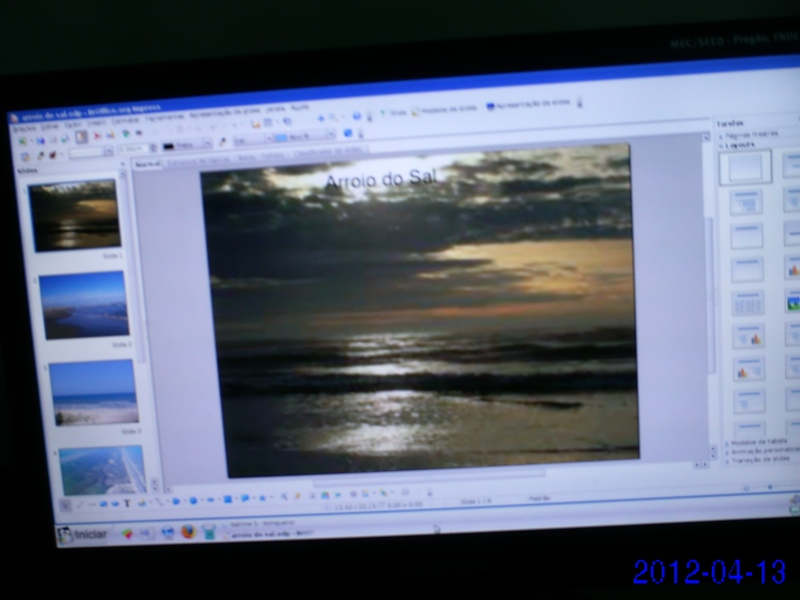The height and width of the screenshot is (600, 800).
Task: Choose the Ellipse drawing tool
Action: 115,504
